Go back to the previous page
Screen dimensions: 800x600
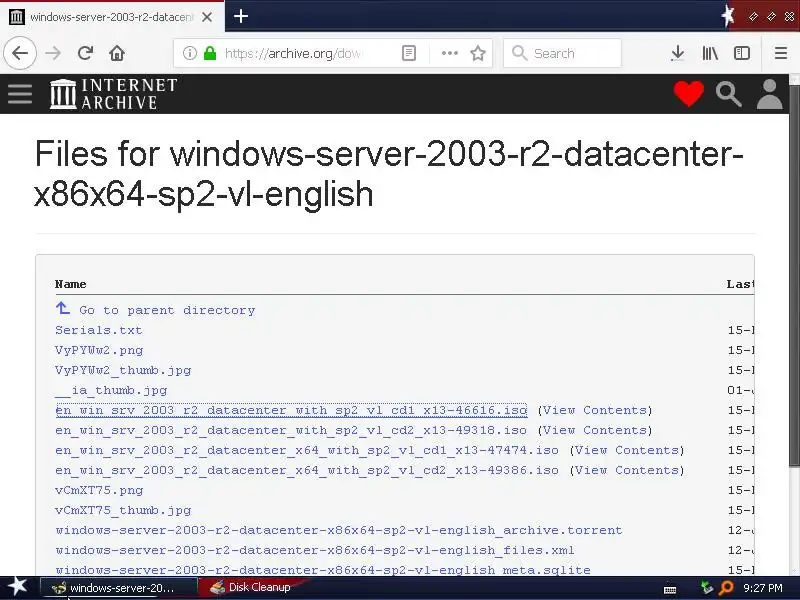pos(20,53)
